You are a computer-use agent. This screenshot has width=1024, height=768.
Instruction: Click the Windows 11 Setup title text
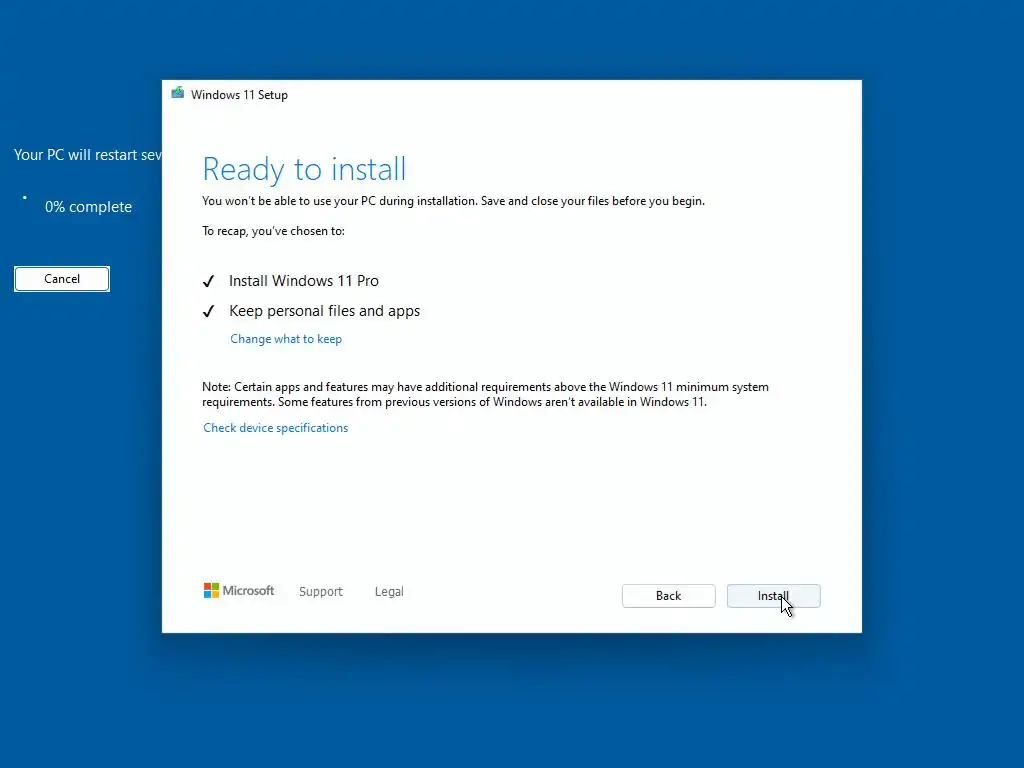coord(239,95)
